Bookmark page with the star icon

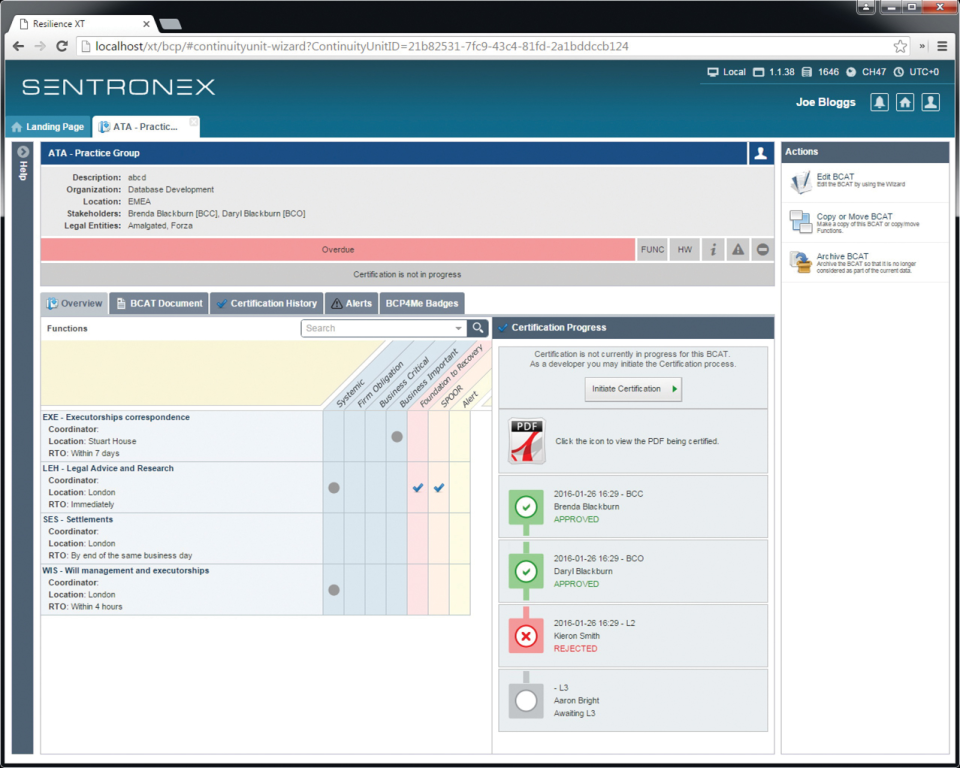tap(900, 46)
